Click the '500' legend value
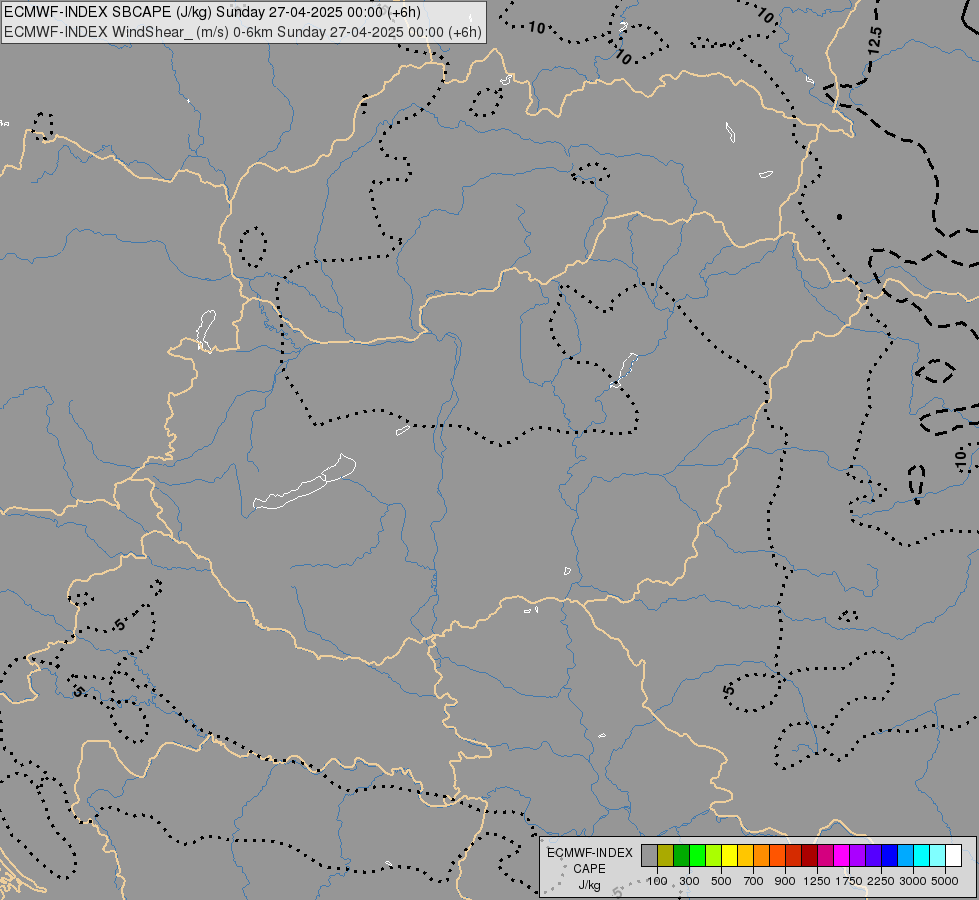 pos(721,881)
